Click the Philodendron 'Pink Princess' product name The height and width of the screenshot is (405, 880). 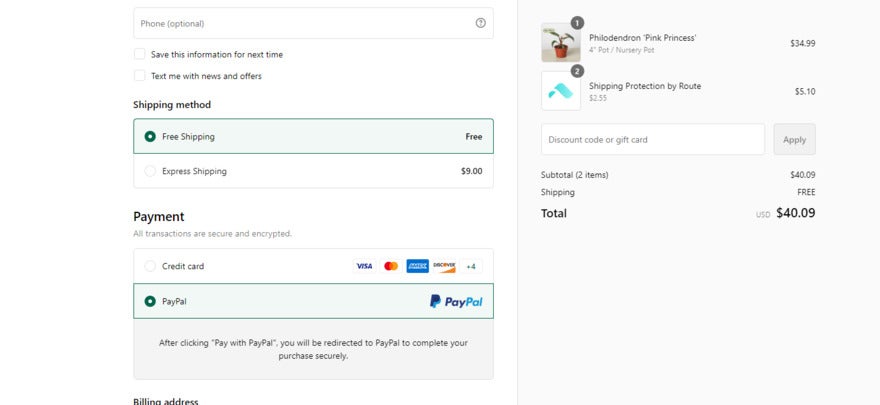[x=642, y=38]
